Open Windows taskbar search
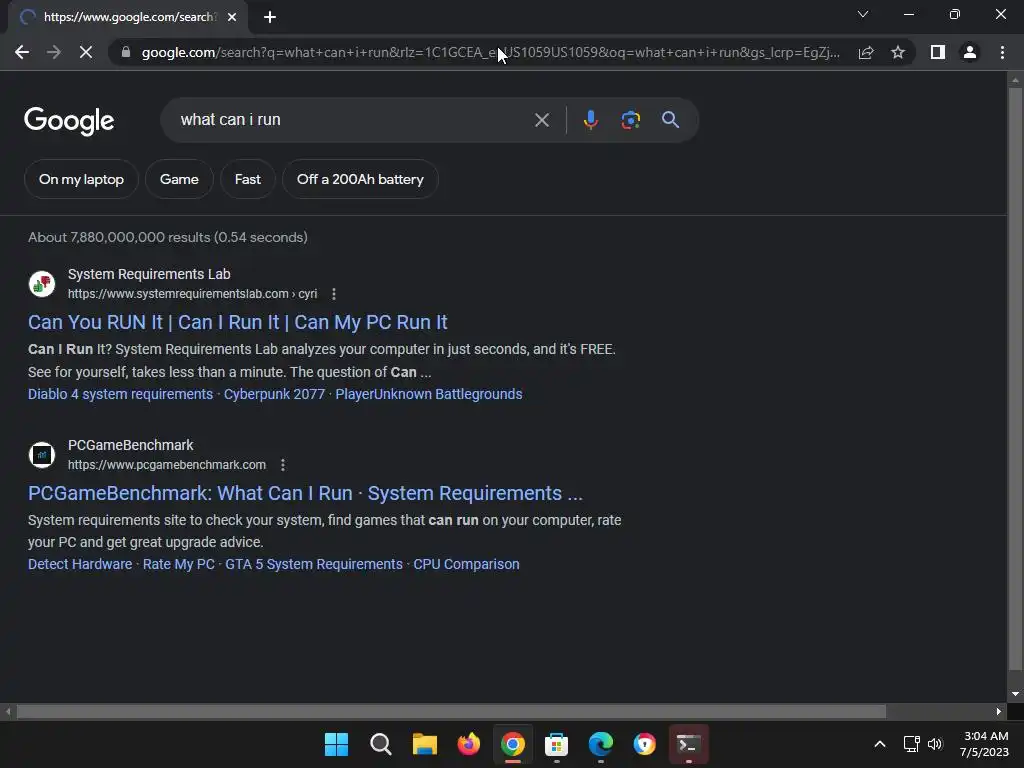 pos(381,744)
